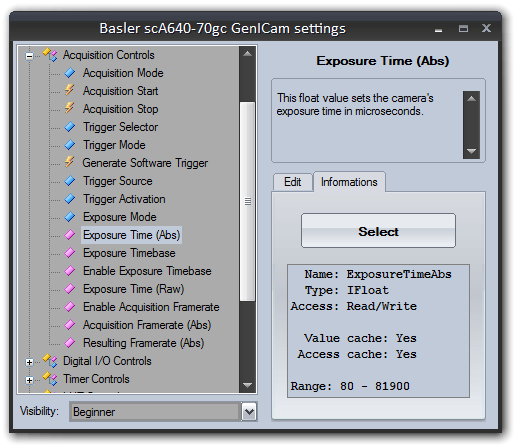The height and width of the screenshot is (446, 516).
Task: Click the lightning icon beside Generate Software Trigger
Action: pos(70,162)
